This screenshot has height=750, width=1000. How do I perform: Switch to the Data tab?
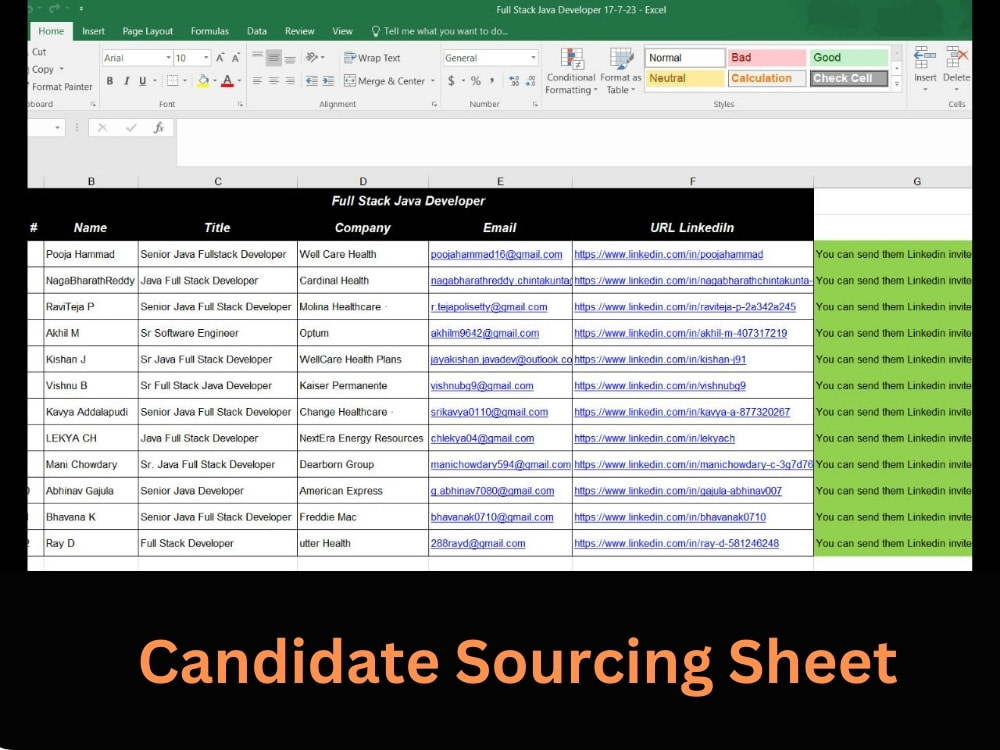(256, 31)
